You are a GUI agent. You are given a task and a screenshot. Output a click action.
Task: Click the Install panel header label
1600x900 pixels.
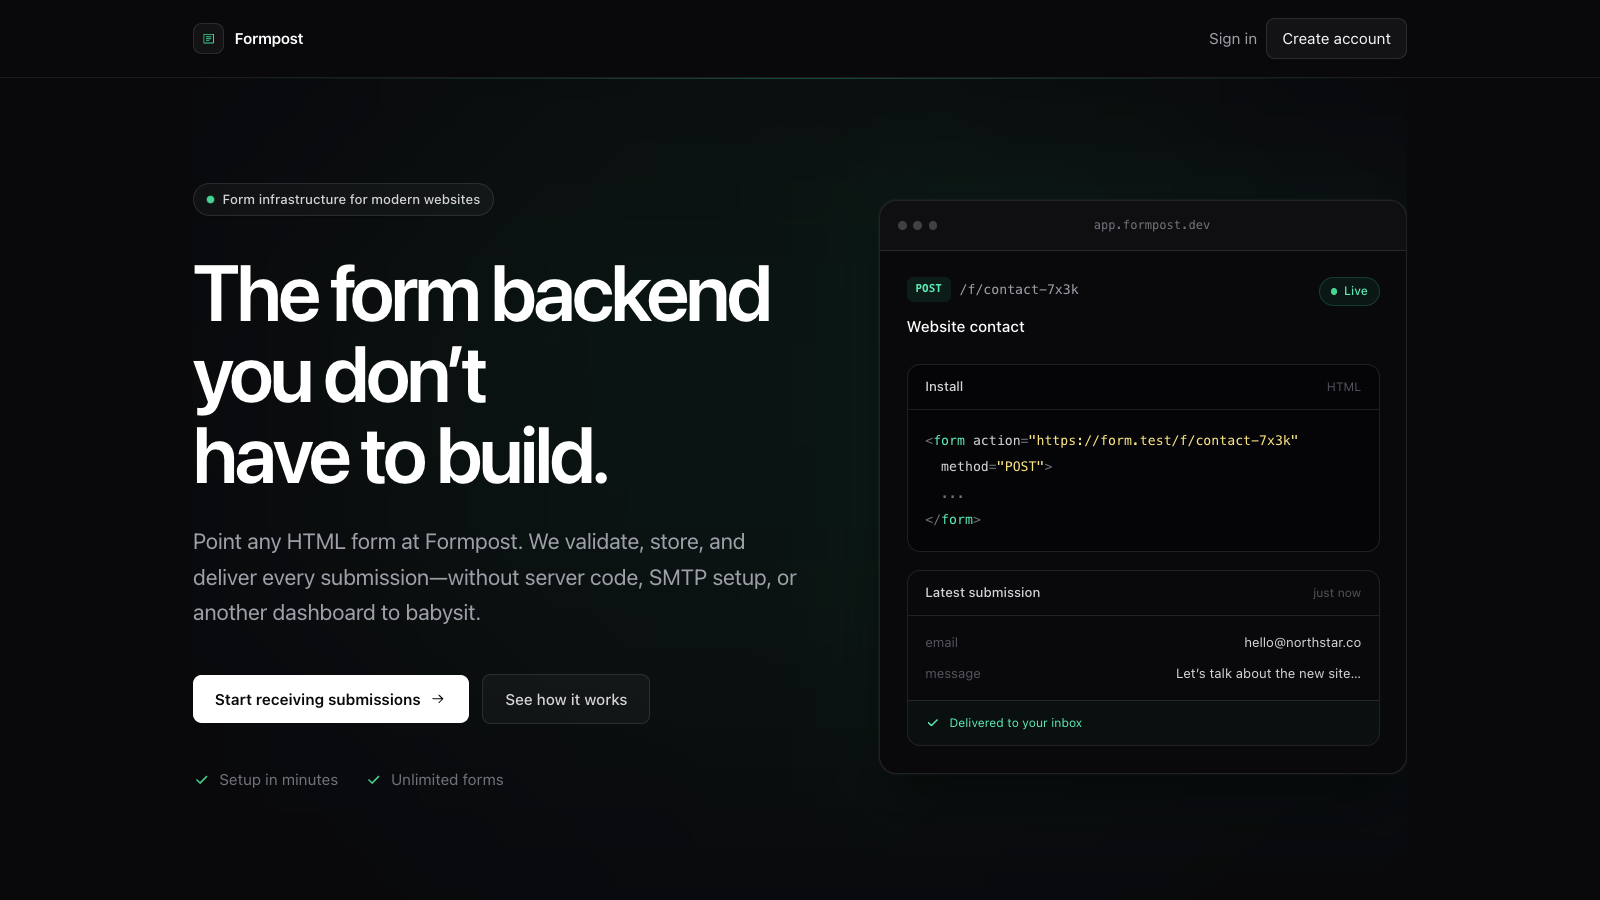944,387
